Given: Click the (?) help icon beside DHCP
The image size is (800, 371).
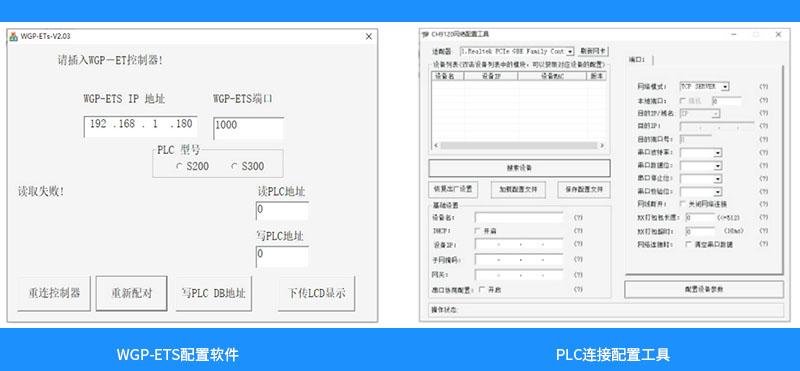Looking at the screenshot, I should pos(578,231).
